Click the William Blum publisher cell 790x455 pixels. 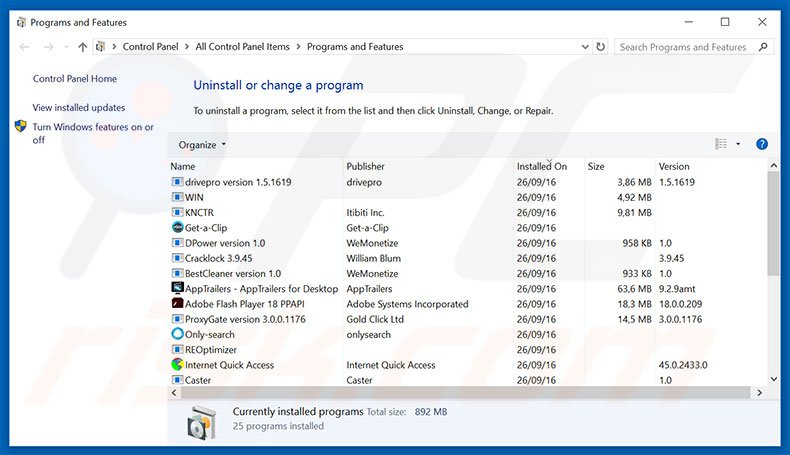tap(373, 258)
